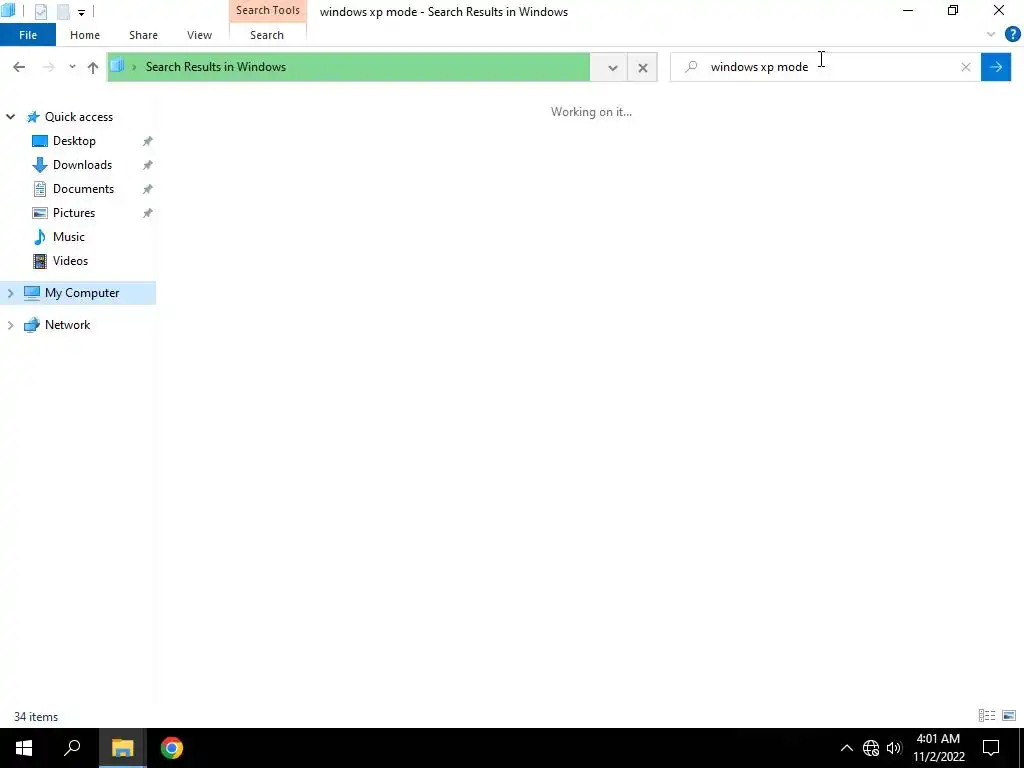Open the volume tray icon
1024x768 pixels.
tap(894, 748)
